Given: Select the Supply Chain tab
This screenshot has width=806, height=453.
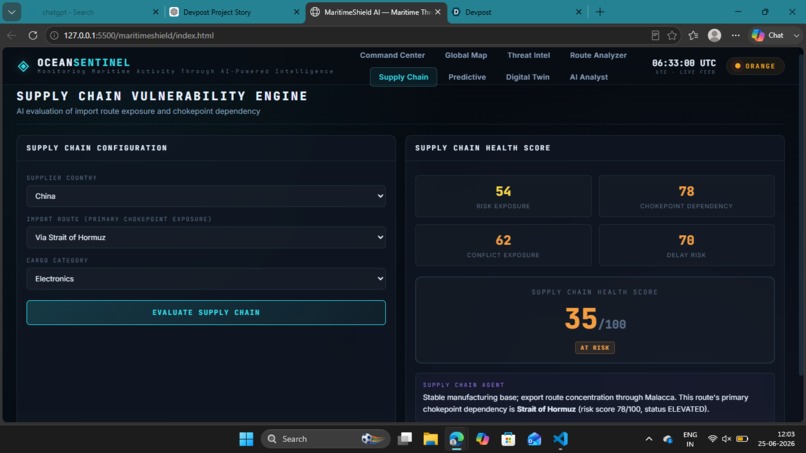Looking at the screenshot, I should 404,77.
